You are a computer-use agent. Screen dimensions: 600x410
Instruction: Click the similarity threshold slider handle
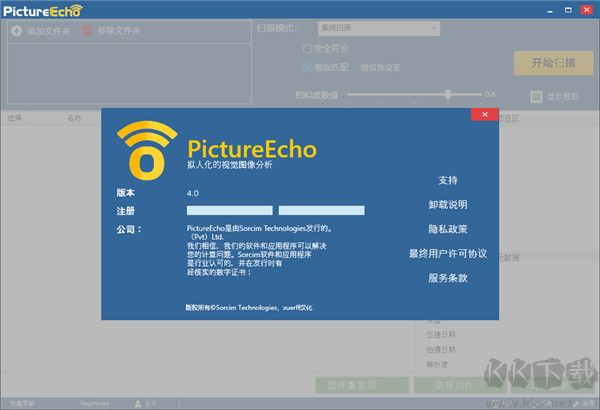tap(448, 95)
